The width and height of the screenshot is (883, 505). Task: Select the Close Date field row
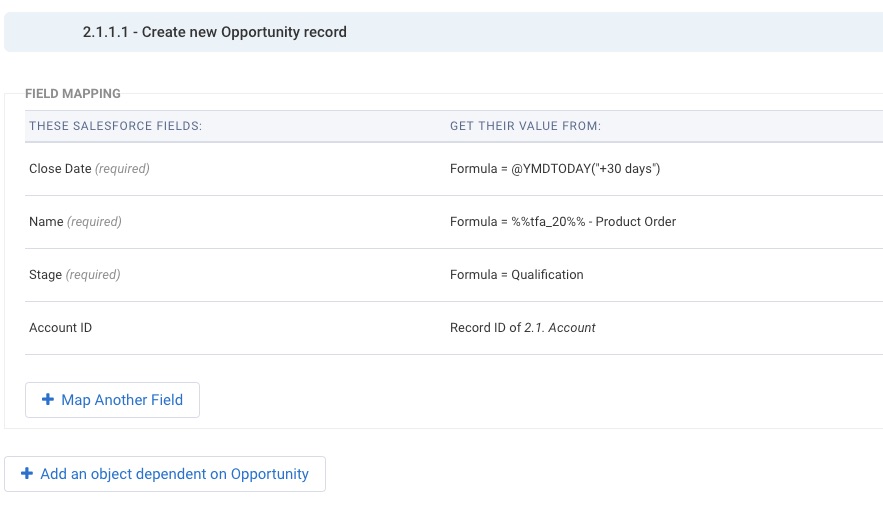[454, 169]
